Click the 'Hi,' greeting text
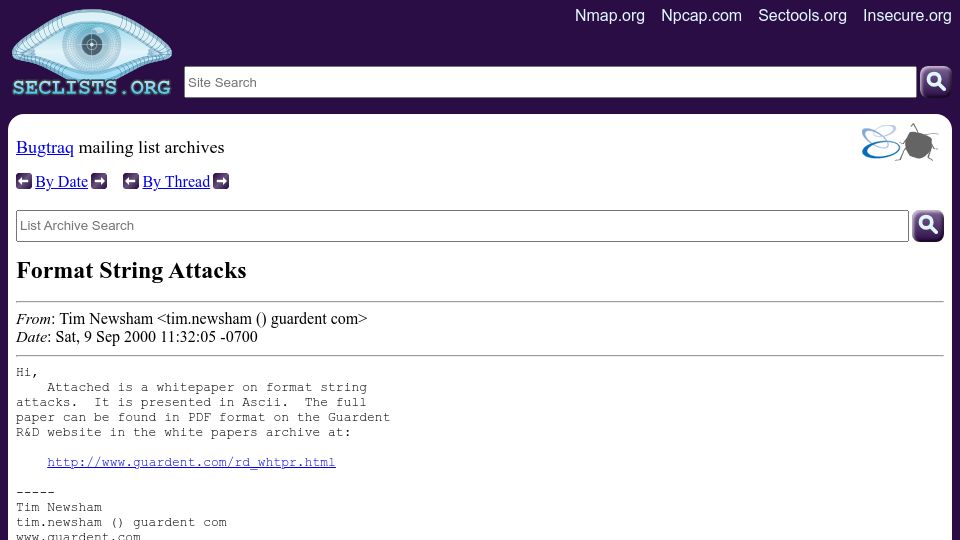This screenshot has width=960, height=540. click(27, 372)
